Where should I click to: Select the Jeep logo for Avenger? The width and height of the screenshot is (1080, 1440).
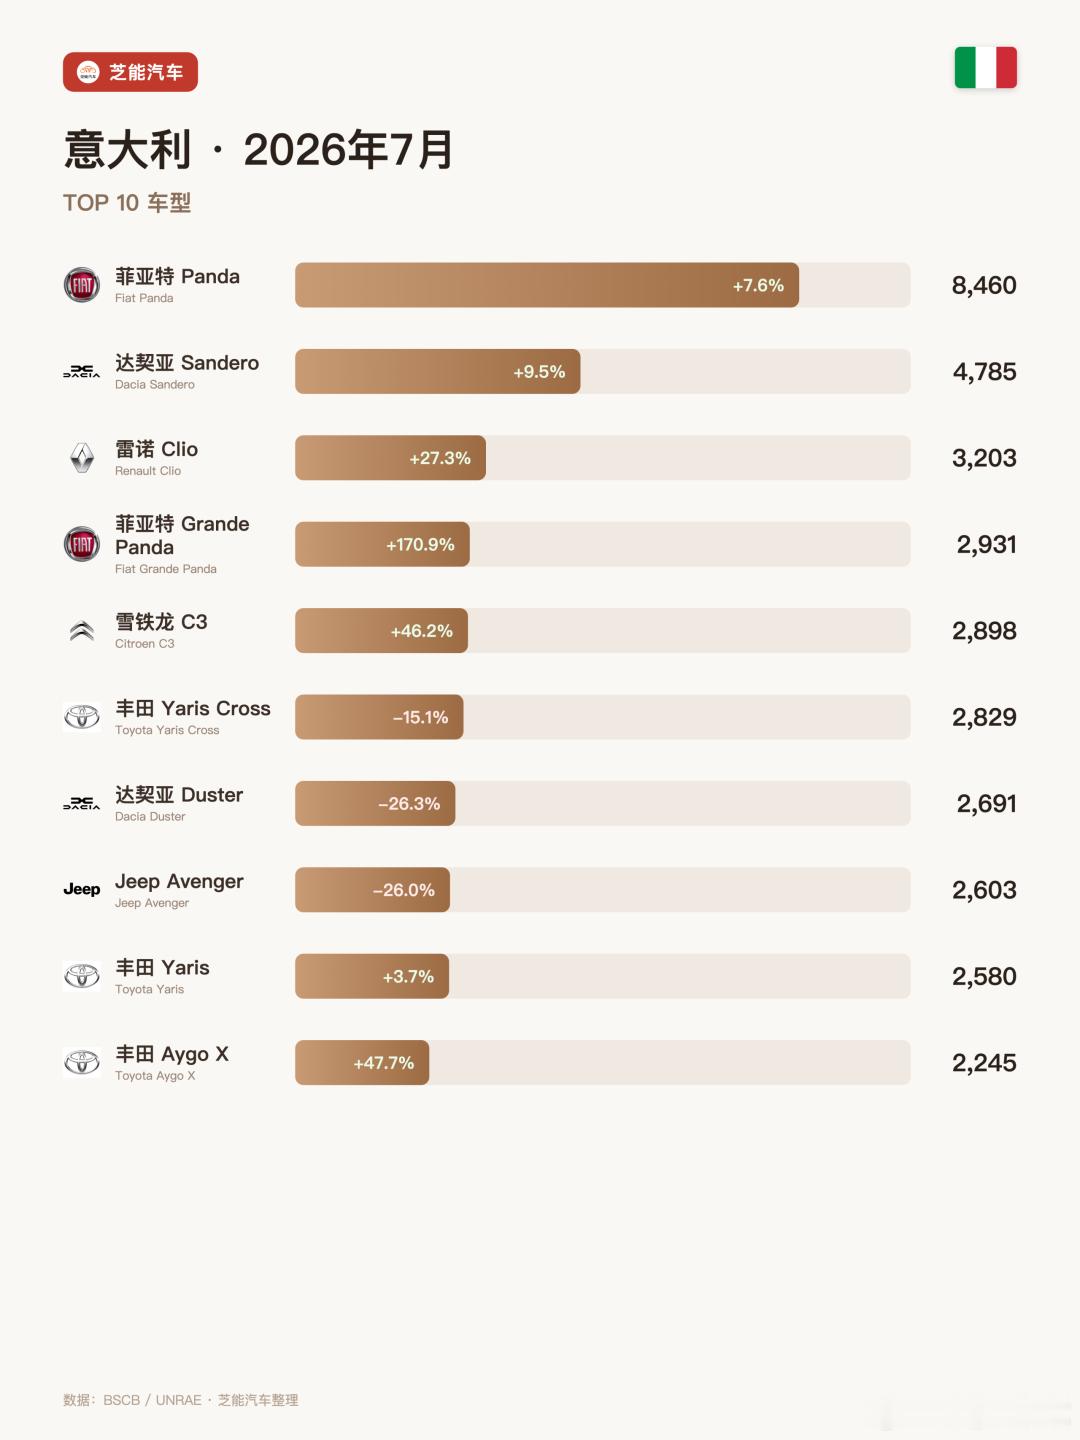(x=82, y=889)
